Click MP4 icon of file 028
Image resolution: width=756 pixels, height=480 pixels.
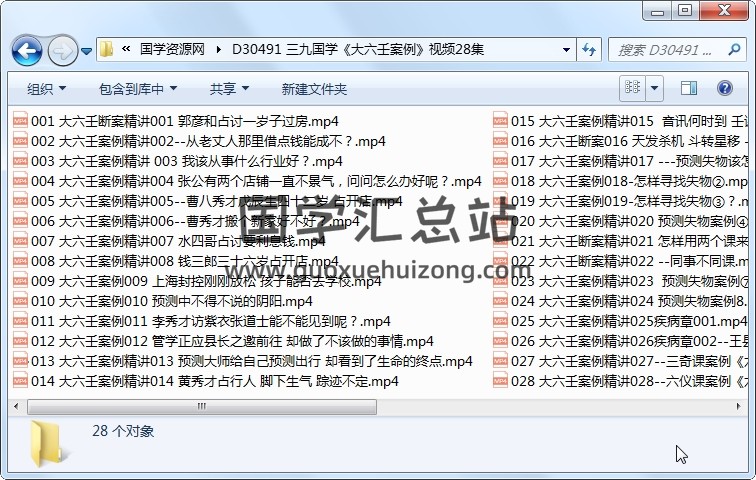pyautogui.click(x=500, y=381)
